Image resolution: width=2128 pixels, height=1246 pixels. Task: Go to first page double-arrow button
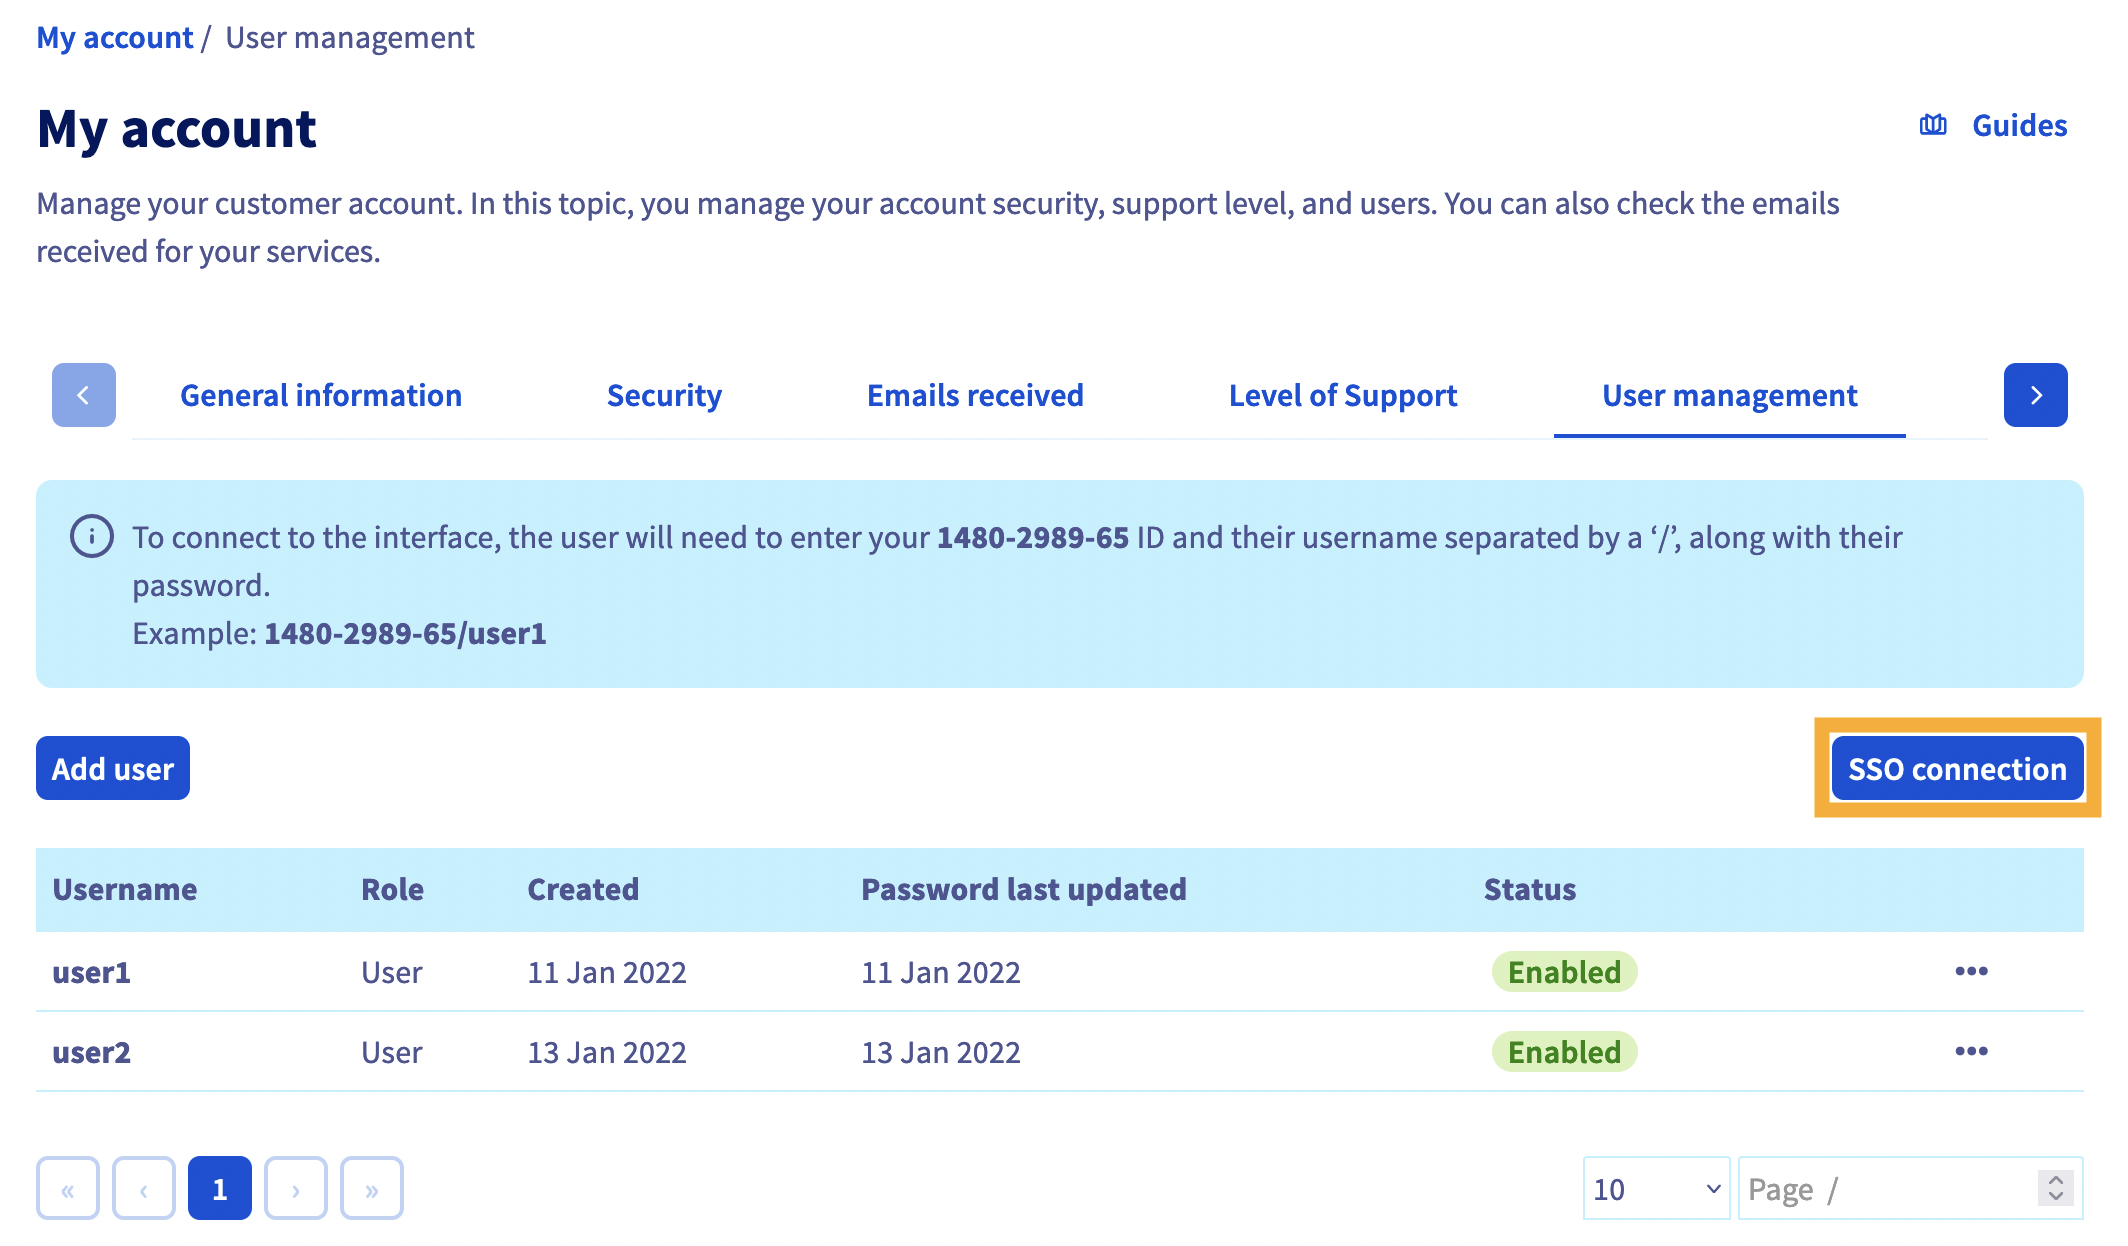68,1189
